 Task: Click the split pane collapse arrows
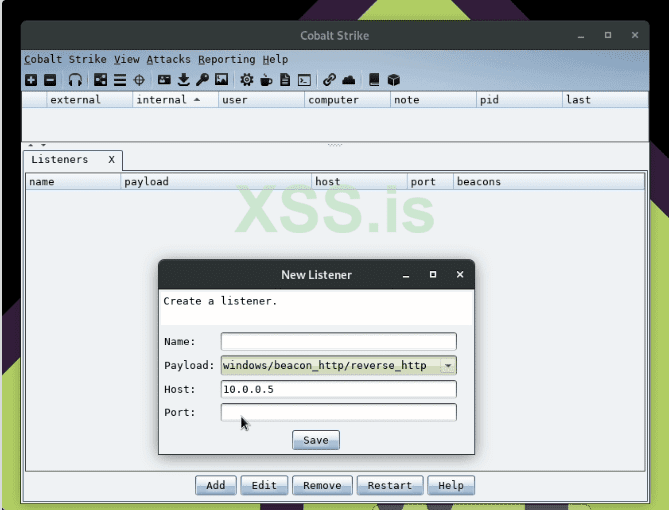(x=37, y=145)
